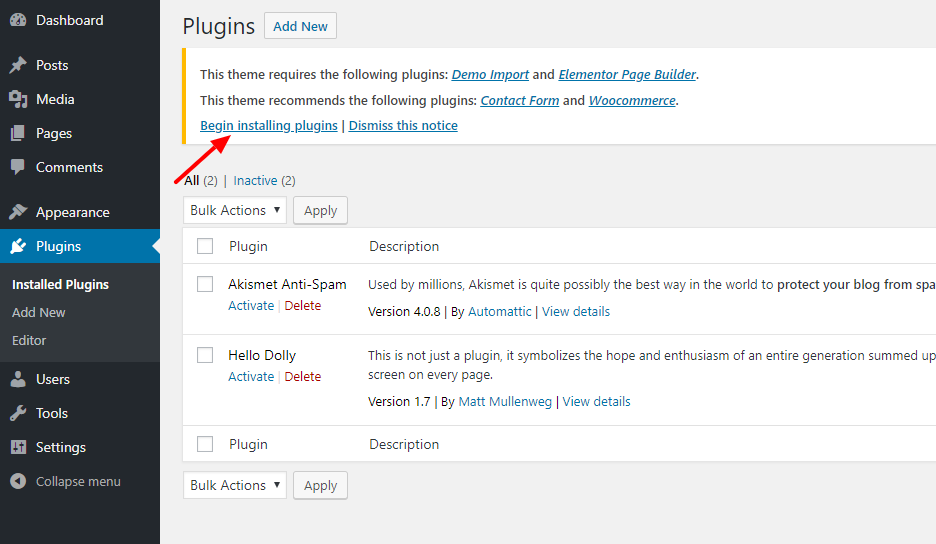Click the Users person icon
Viewport: 936px width, 544px height.
tap(18, 379)
